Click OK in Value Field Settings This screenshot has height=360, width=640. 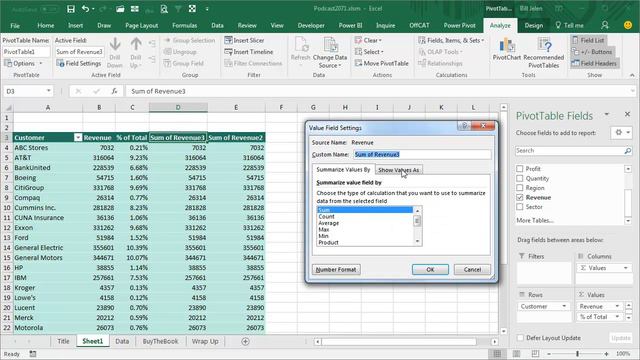click(430, 269)
